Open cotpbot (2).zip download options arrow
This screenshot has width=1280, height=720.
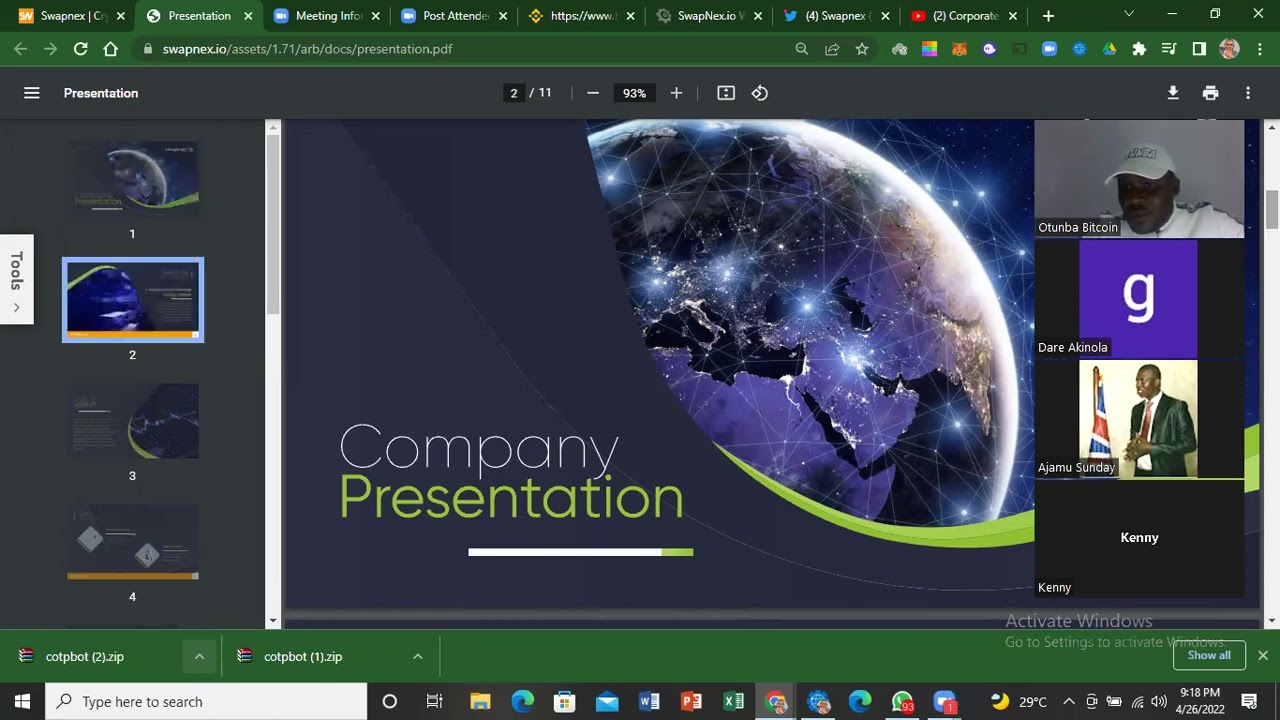pos(199,657)
